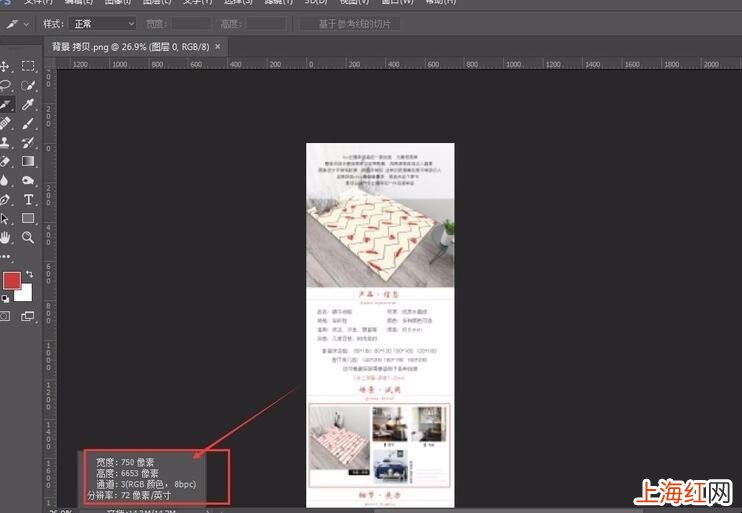Image resolution: width=742 pixels, height=513 pixels.
Task: Select the Sponge tool
Action: [28, 180]
